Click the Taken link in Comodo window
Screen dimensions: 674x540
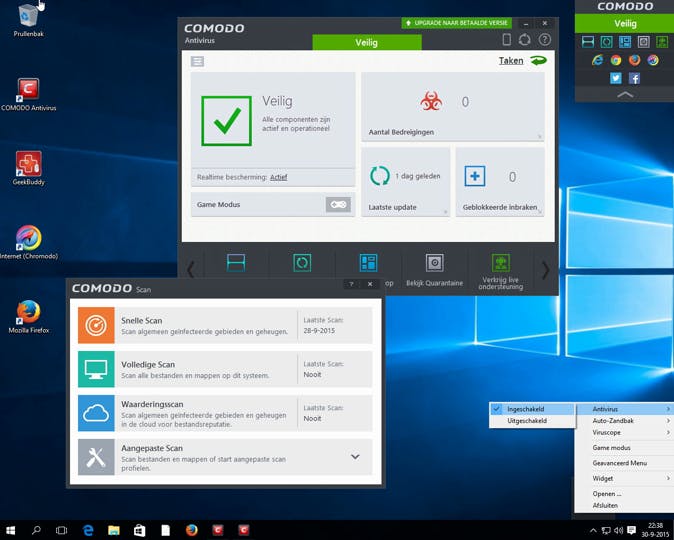tap(511, 61)
